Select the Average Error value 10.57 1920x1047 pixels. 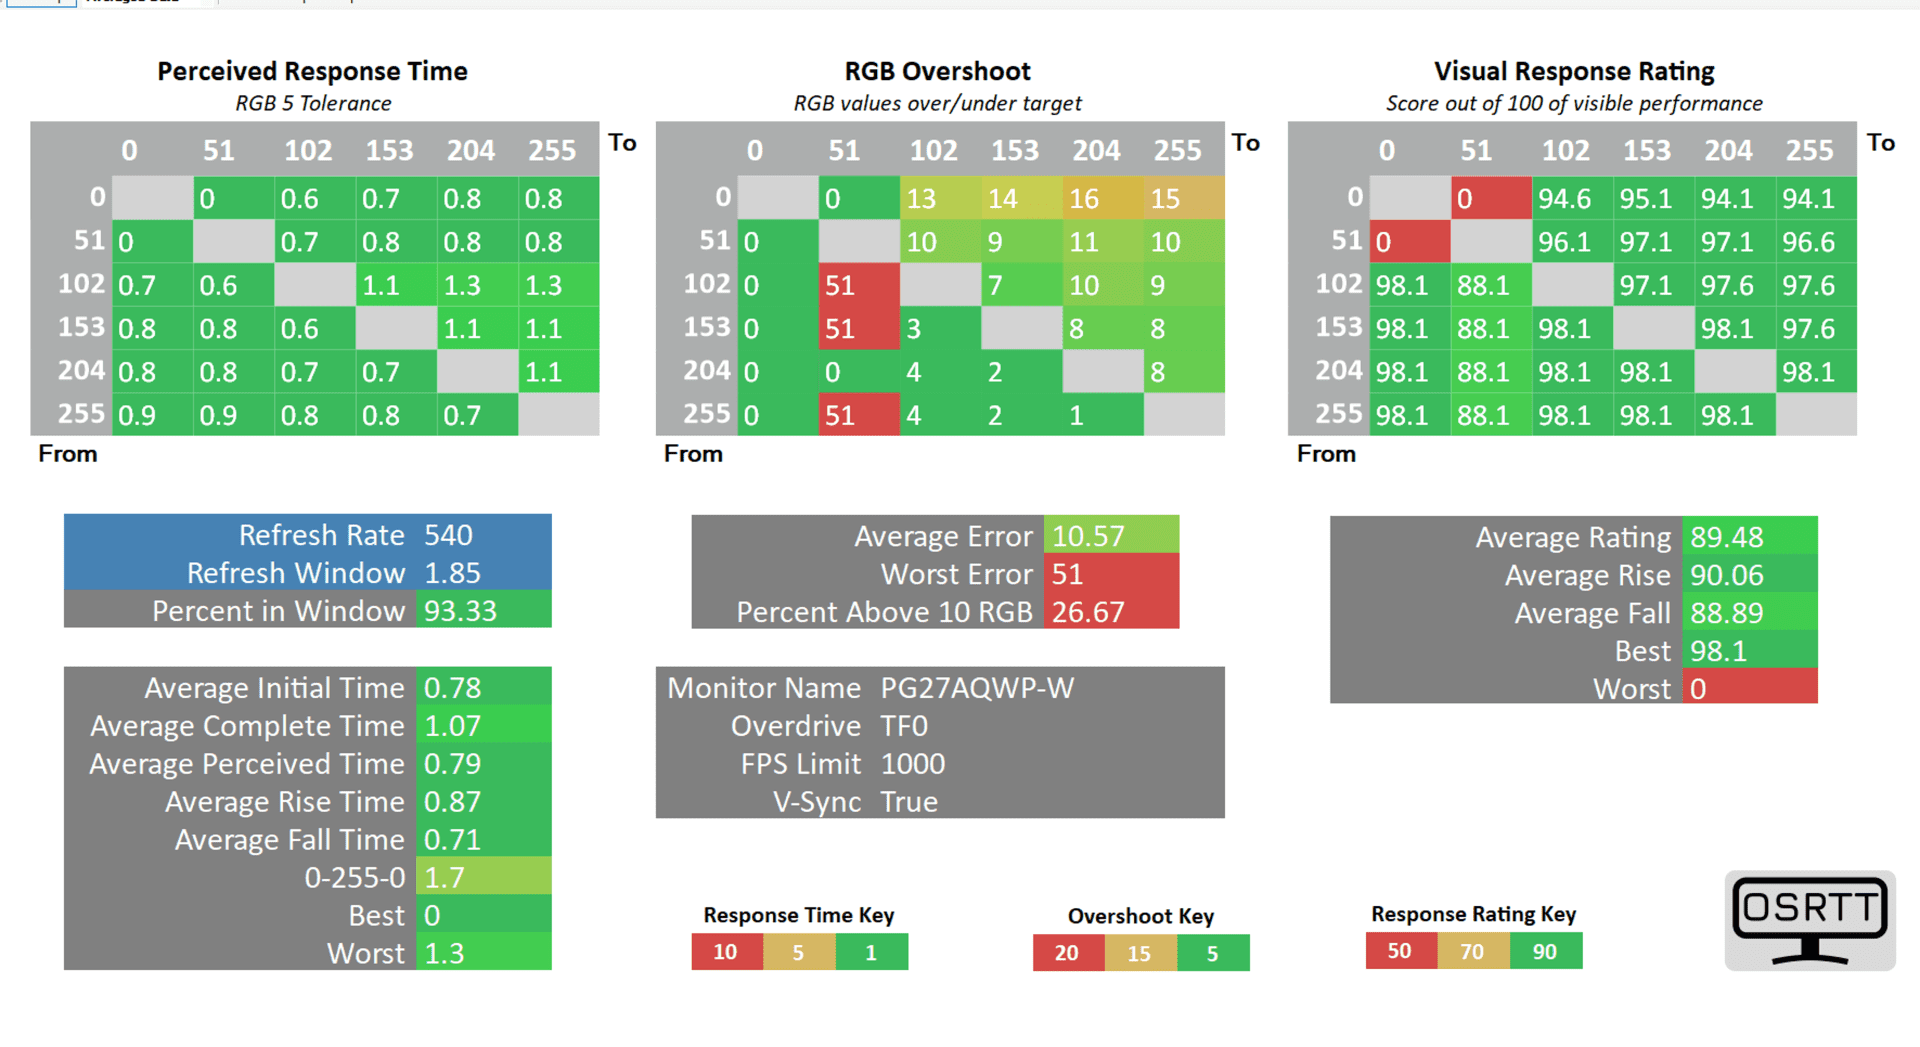click(x=1088, y=536)
